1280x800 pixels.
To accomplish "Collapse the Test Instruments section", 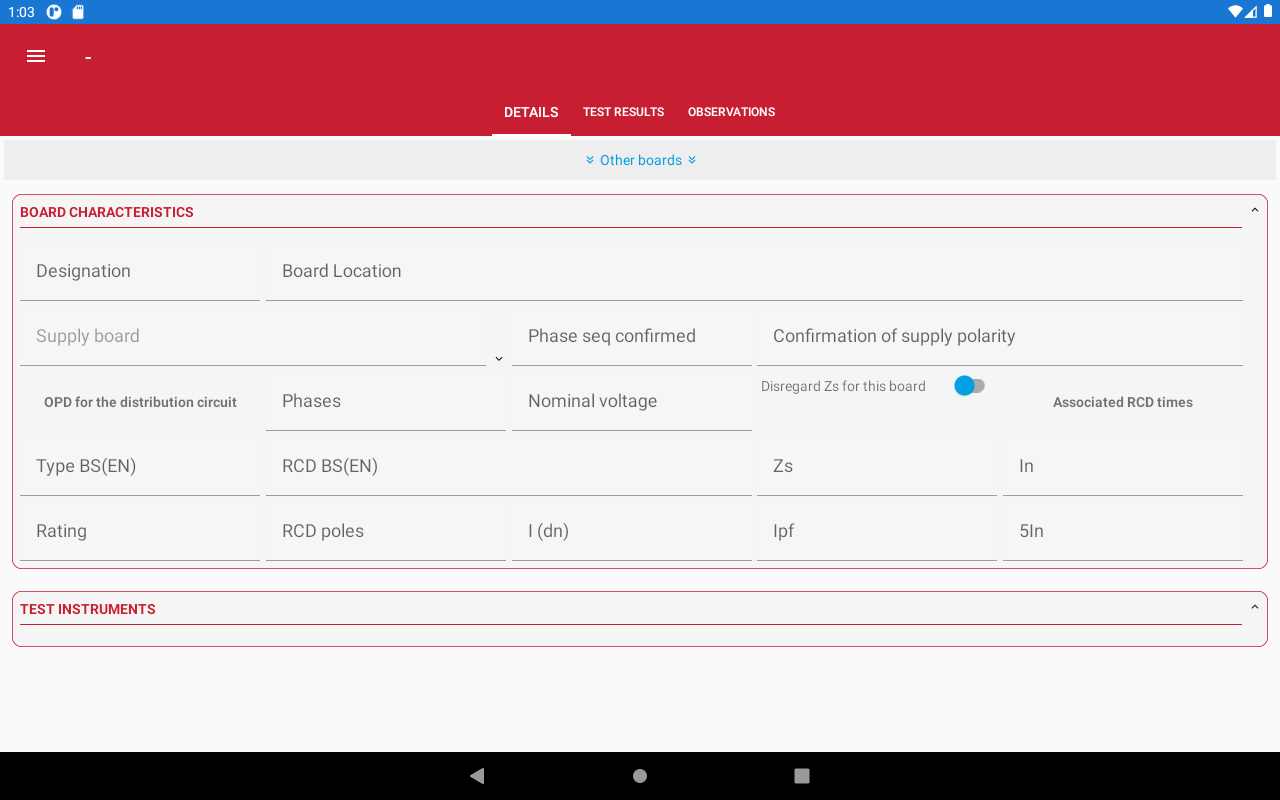I will (1254, 608).
